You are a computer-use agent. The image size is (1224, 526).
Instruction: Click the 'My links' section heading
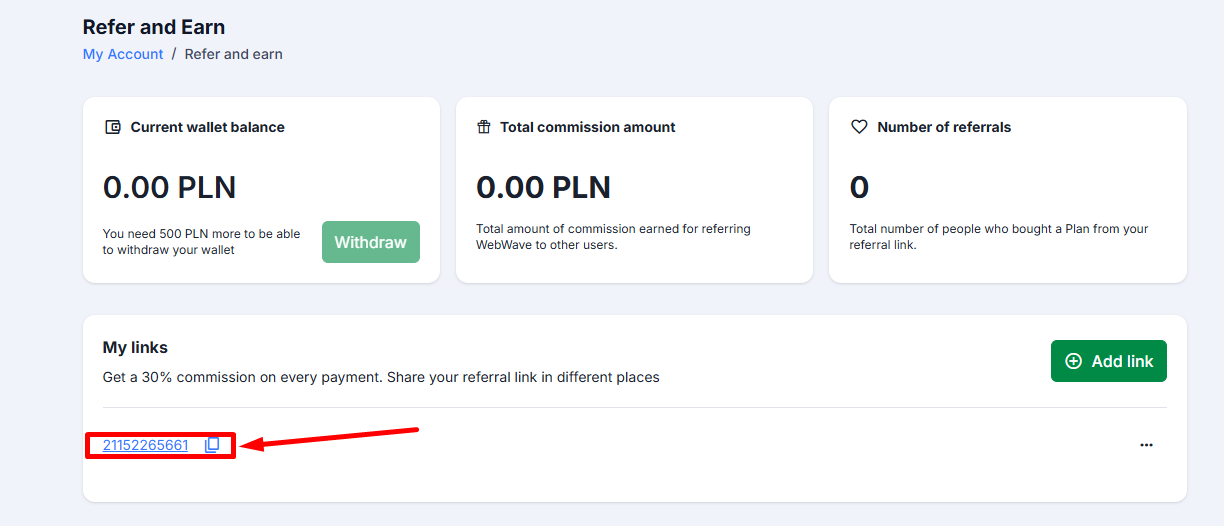pyautogui.click(x=135, y=347)
